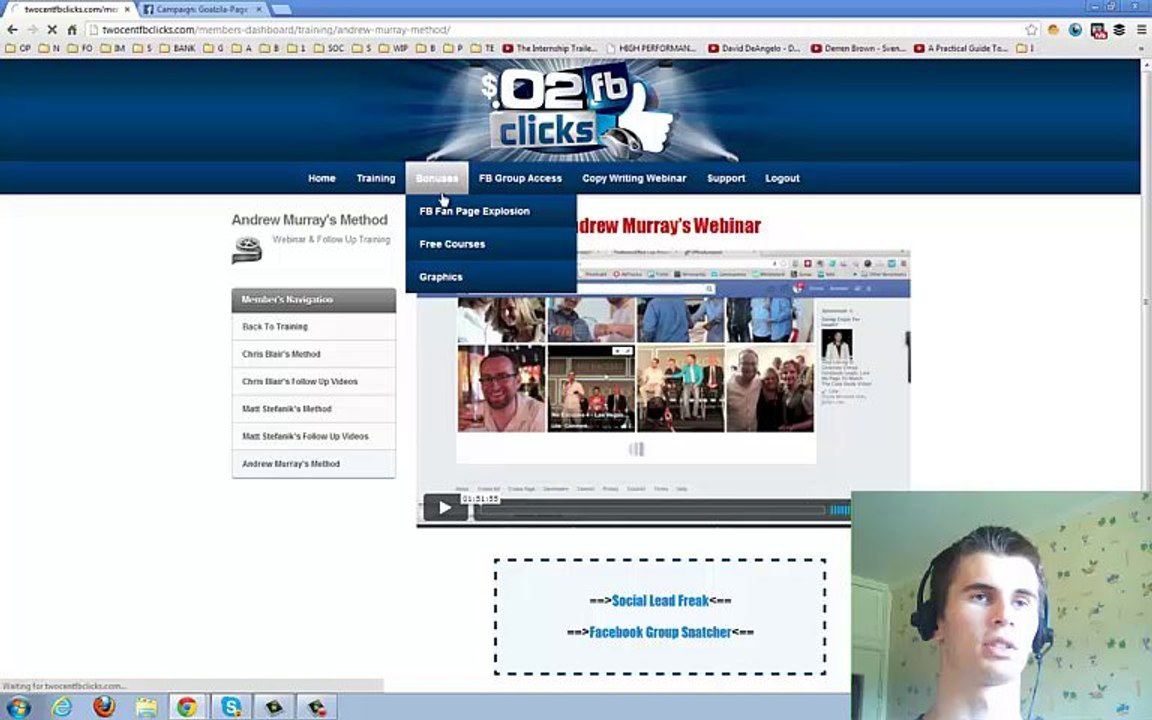Image resolution: width=1152 pixels, height=720 pixels.
Task: Click Logout in site navigation
Action: click(x=782, y=179)
